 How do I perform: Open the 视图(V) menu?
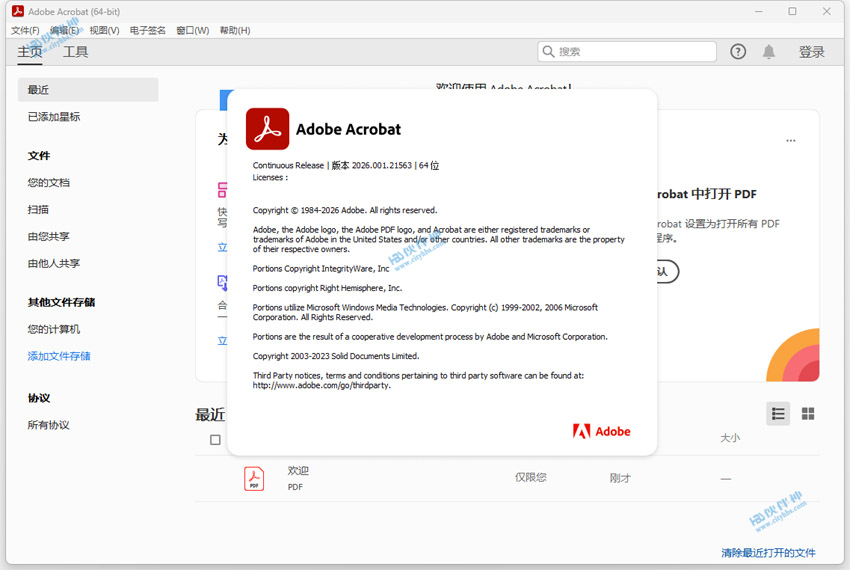pos(104,30)
